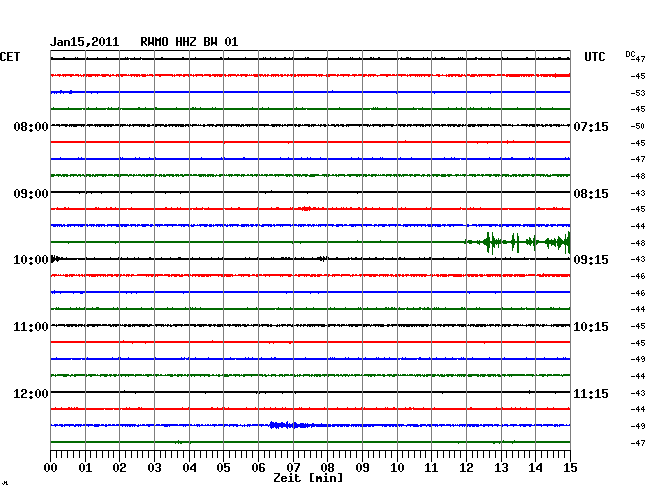Click the CET time zone label
The height and width of the screenshot is (494, 650).
coord(10,57)
